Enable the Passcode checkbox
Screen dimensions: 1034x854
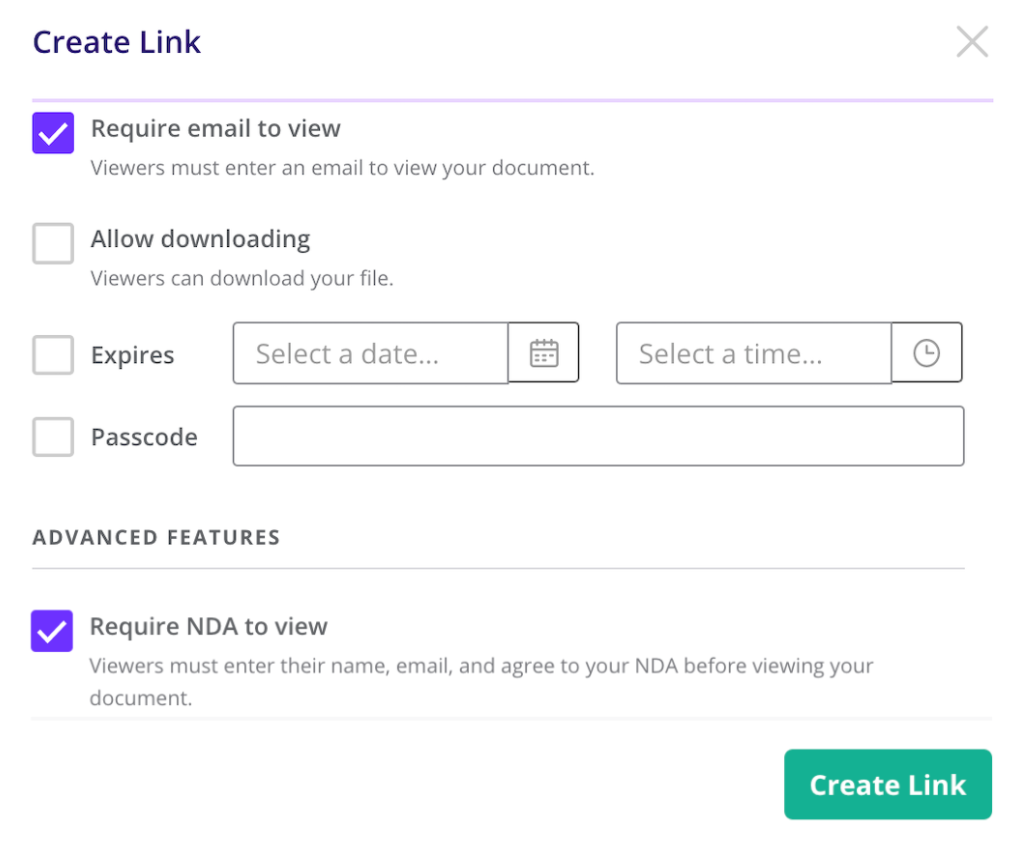53,437
